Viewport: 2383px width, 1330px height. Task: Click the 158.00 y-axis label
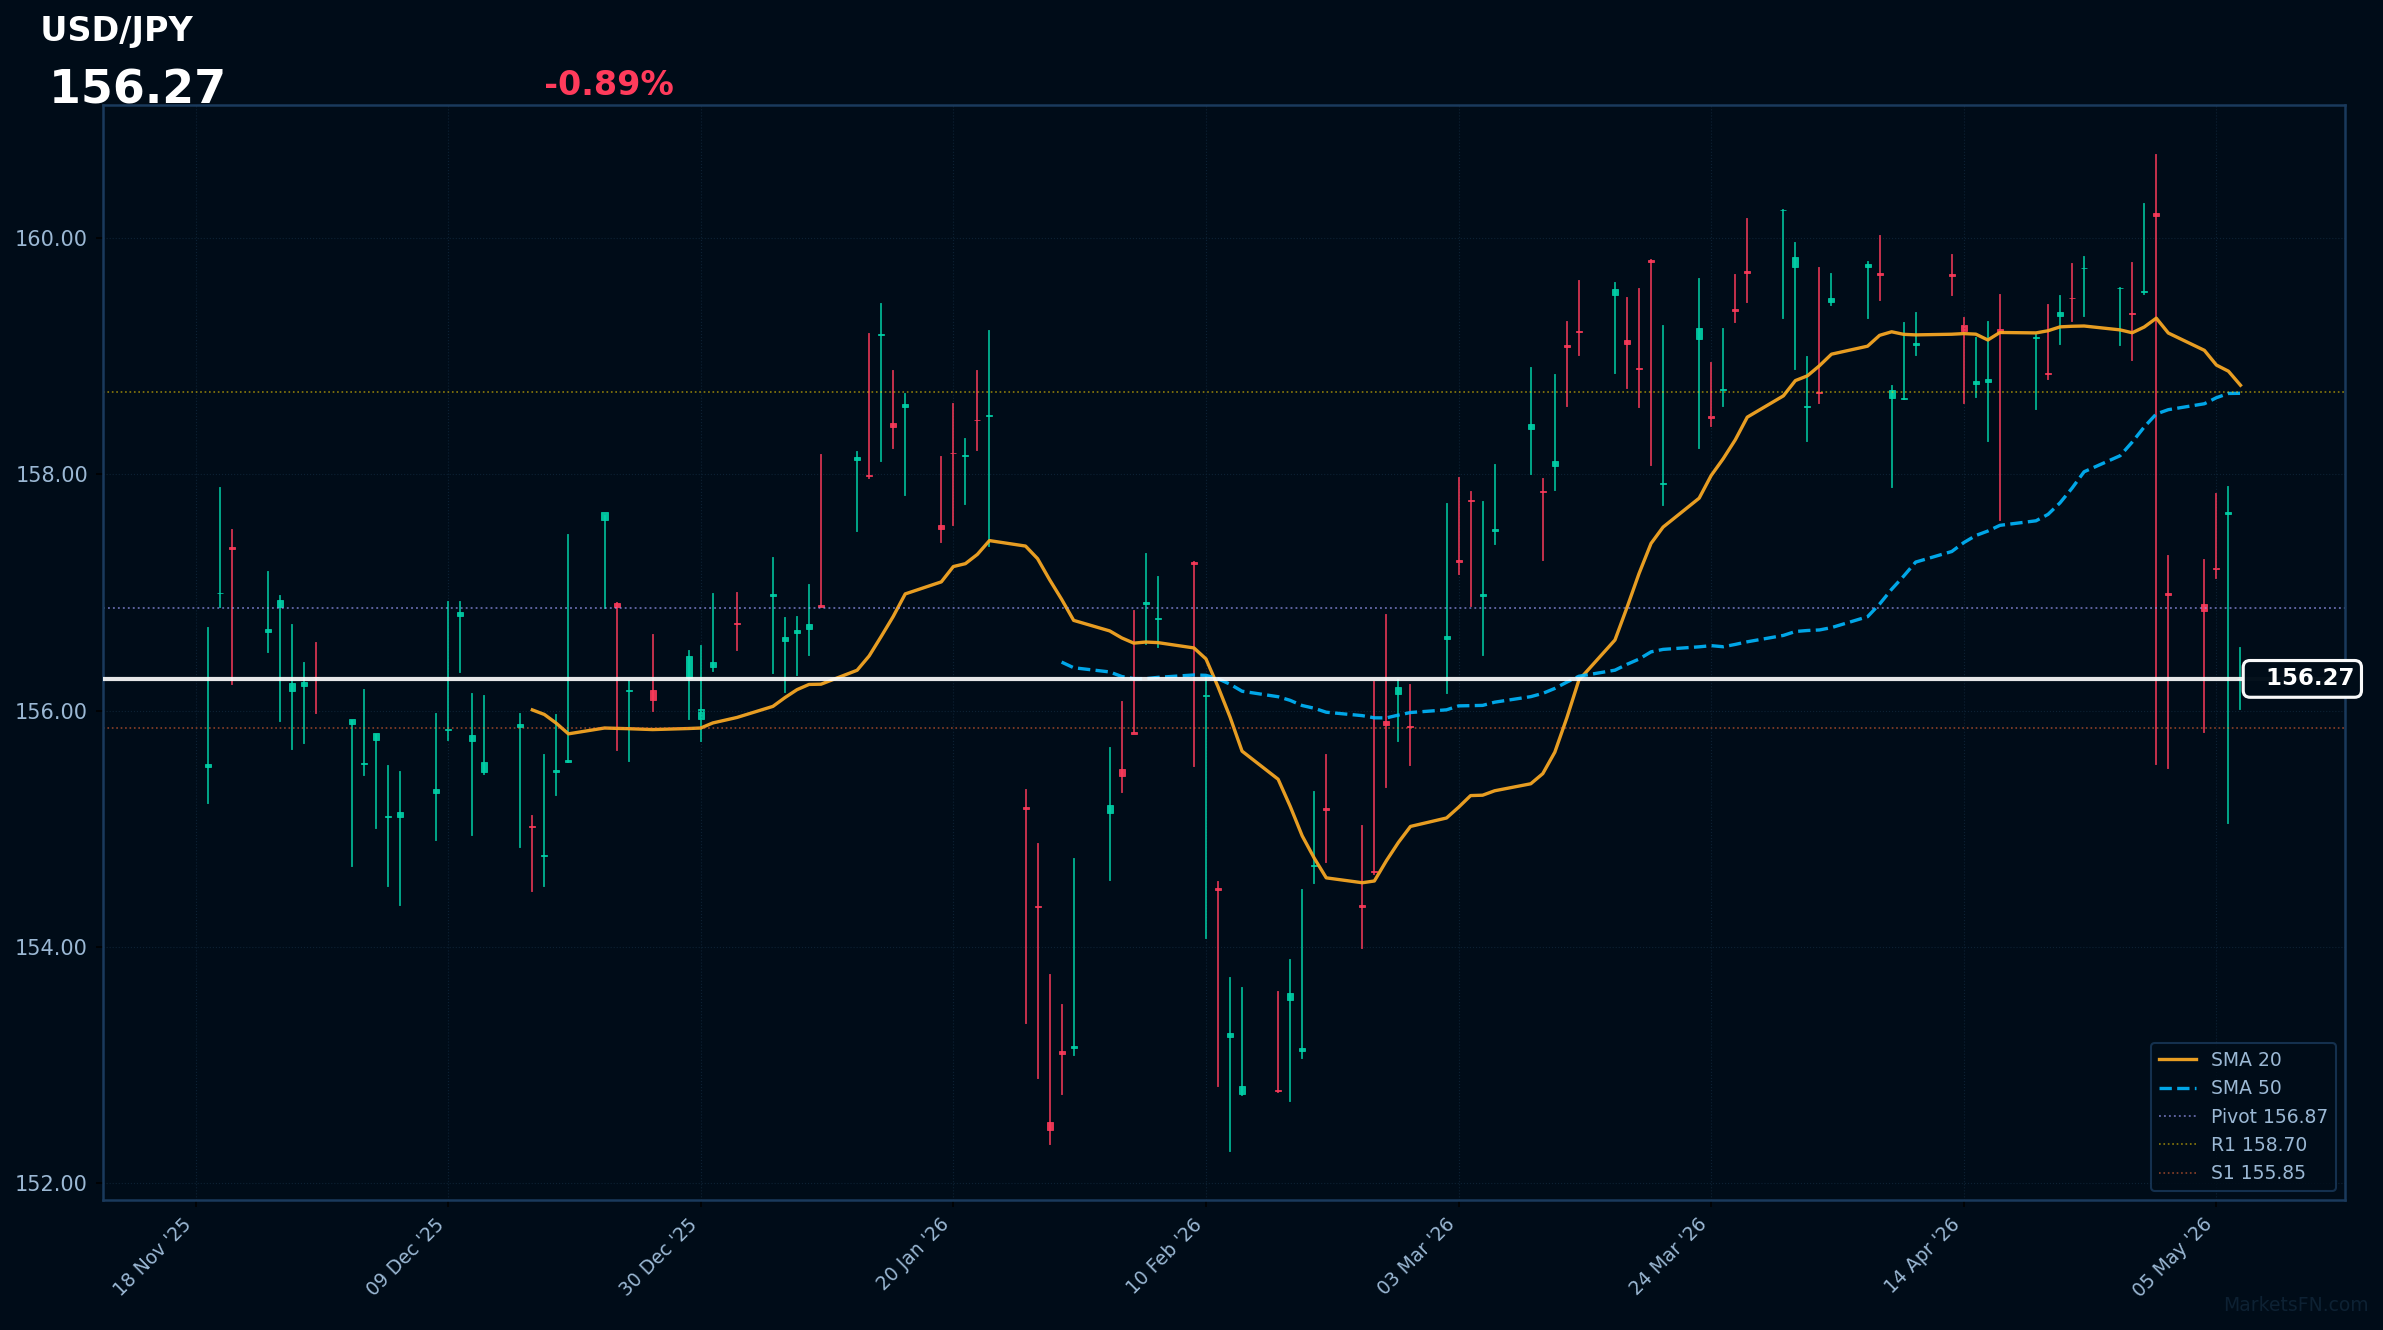[x=51, y=474]
